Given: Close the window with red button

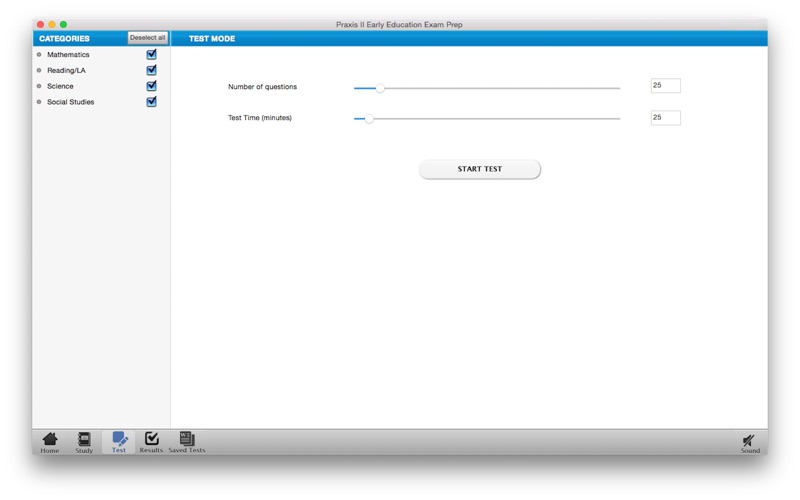Looking at the screenshot, I should pos(40,24).
